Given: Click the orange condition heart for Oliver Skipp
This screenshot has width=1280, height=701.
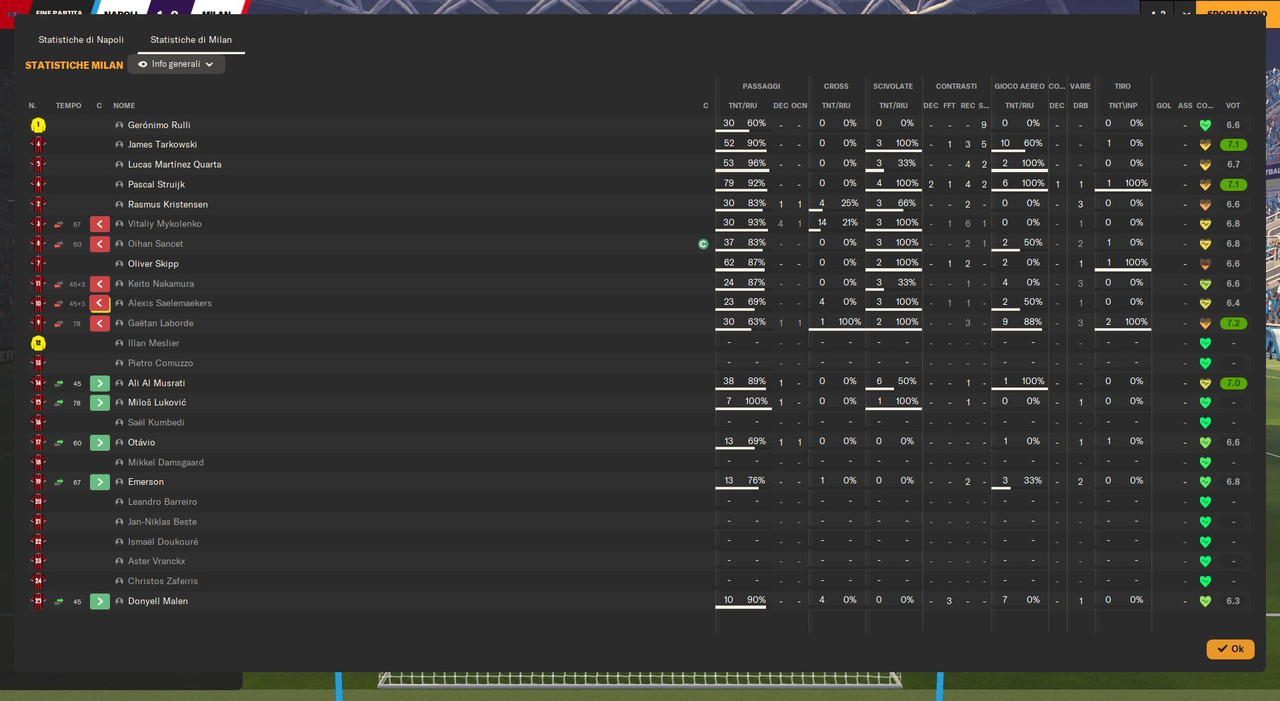Looking at the screenshot, I should pyautogui.click(x=1205, y=264).
